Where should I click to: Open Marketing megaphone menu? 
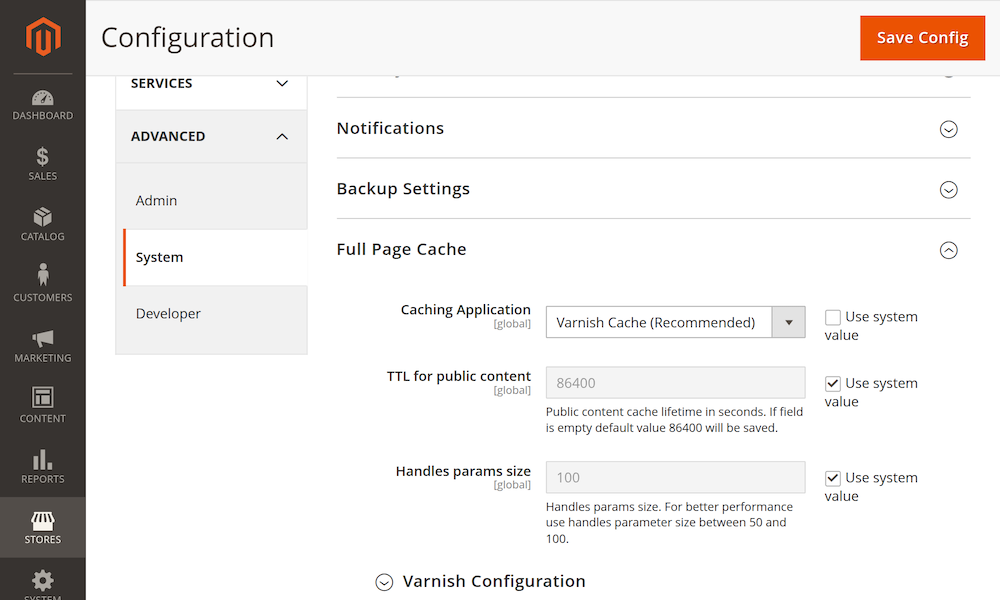(x=43, y=346)
